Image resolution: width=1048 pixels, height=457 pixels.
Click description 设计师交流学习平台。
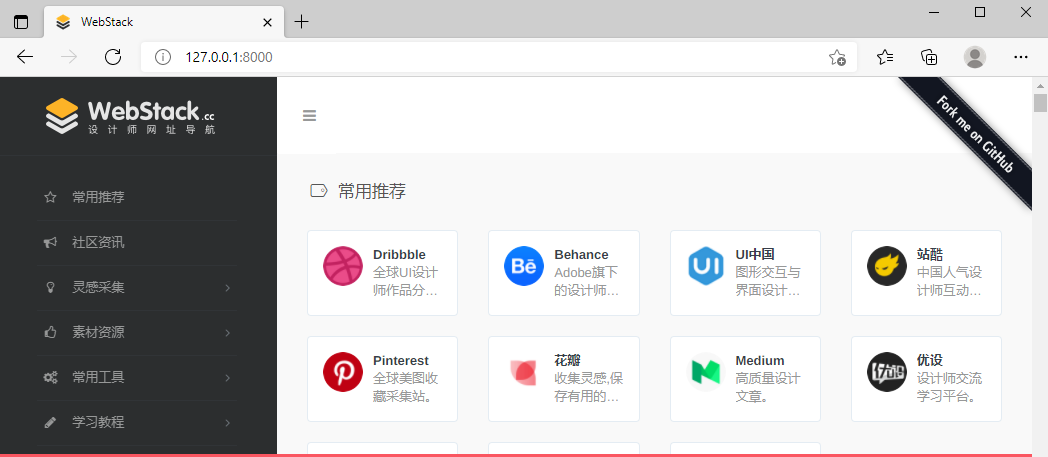[x=950, y=388]
